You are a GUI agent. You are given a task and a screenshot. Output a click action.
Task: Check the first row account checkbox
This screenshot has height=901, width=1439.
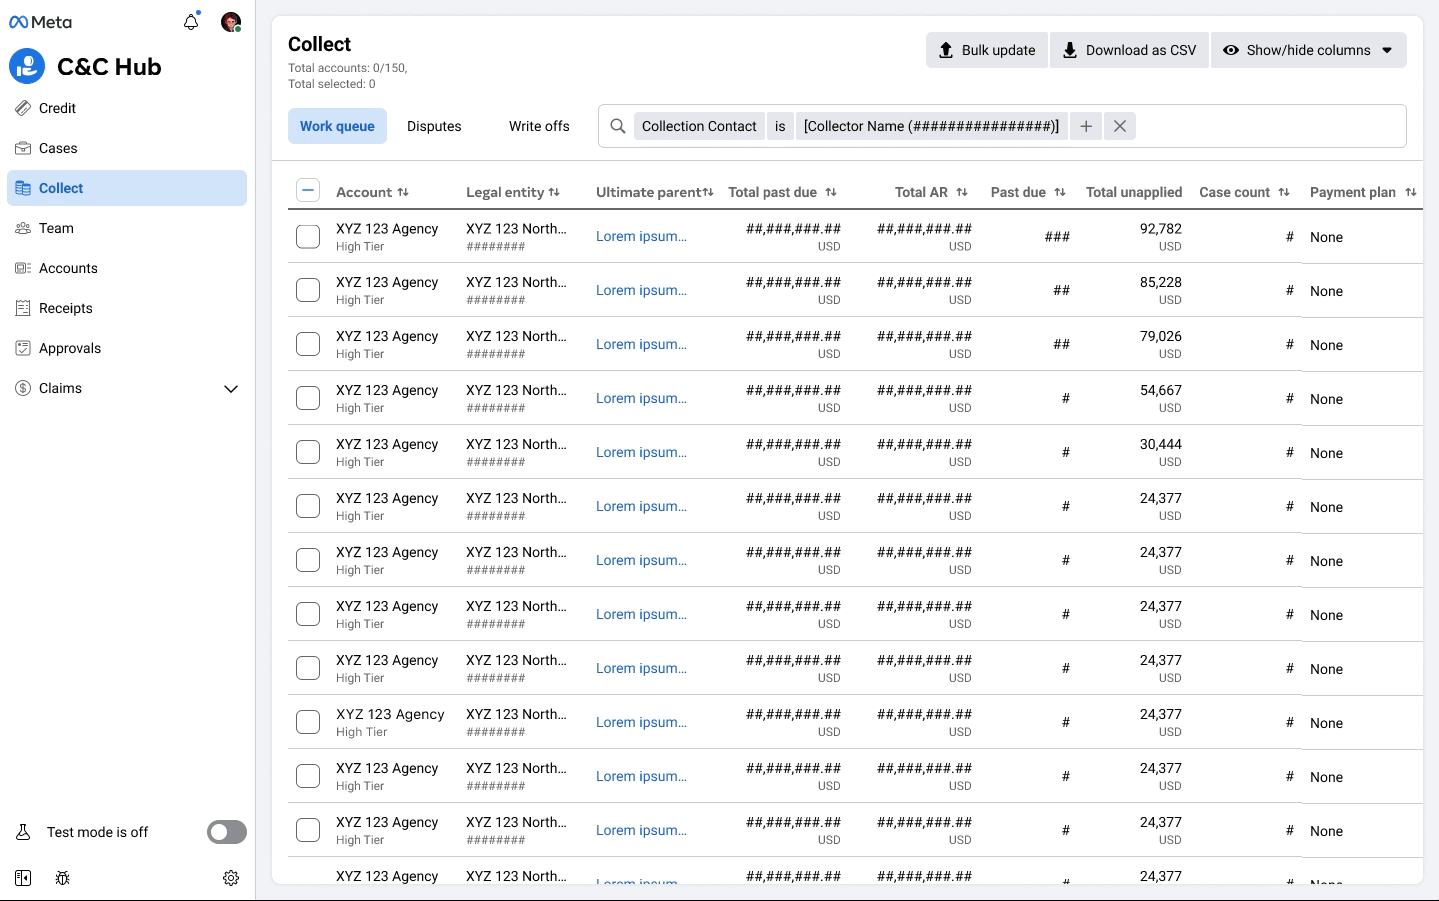(x=308, y=237)
